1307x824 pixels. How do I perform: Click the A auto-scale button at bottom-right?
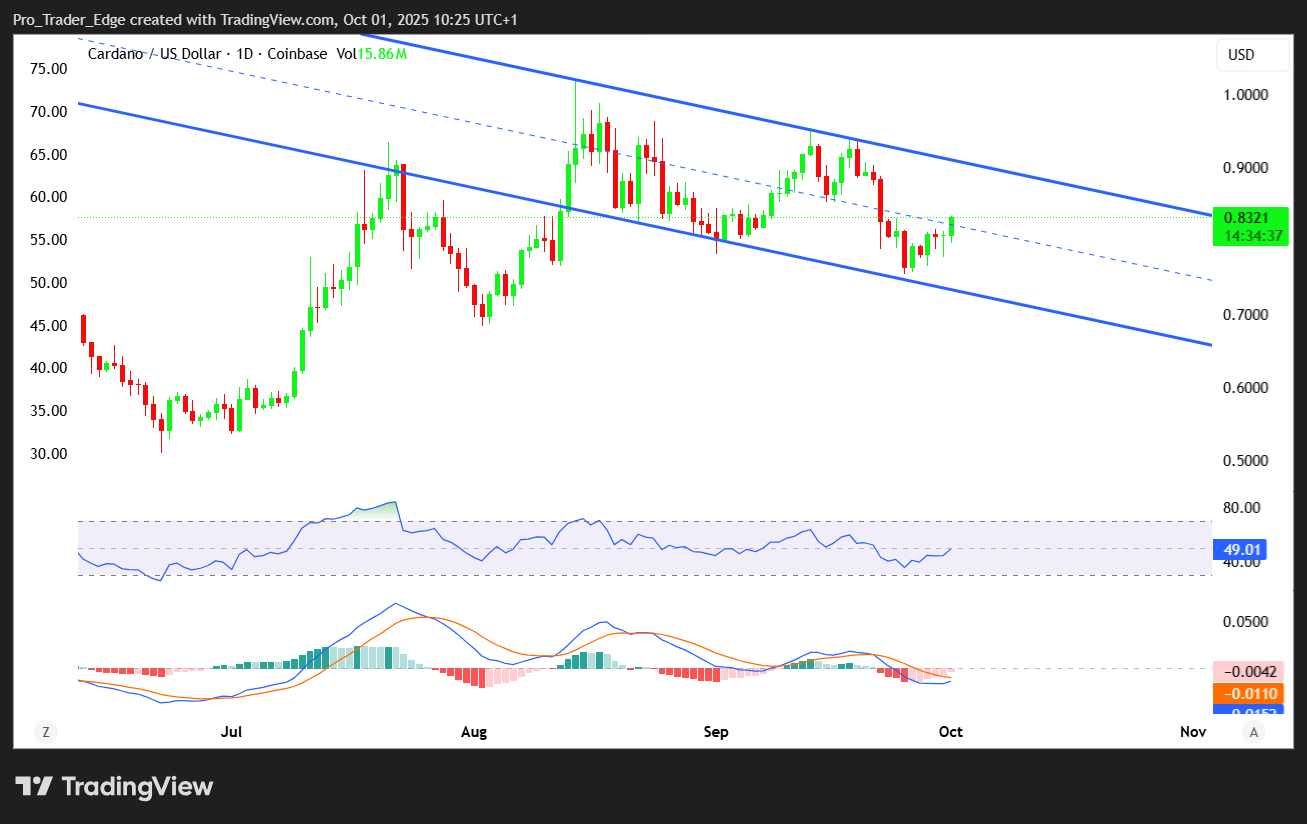[x=1253, y=732]
